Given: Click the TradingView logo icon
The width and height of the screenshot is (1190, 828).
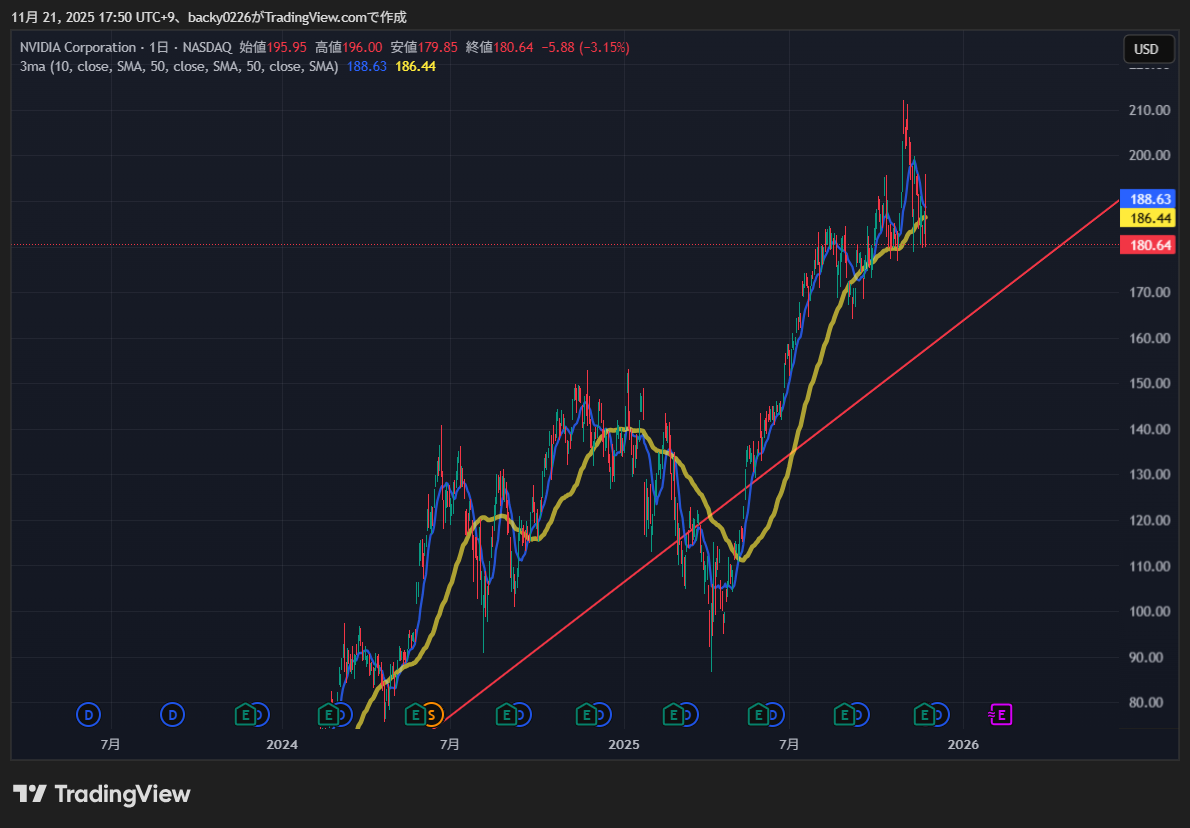Looking at the screenshot, I should click(30, 794).
